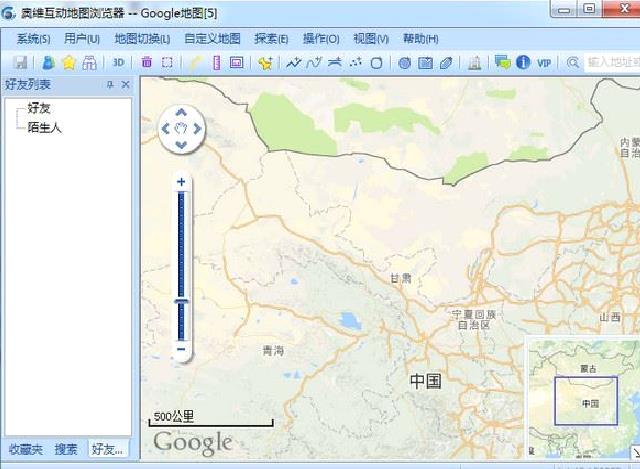Click the save disk icon in toolbar
This screenshot has height=469, width=640.
[x=20, y=62]
